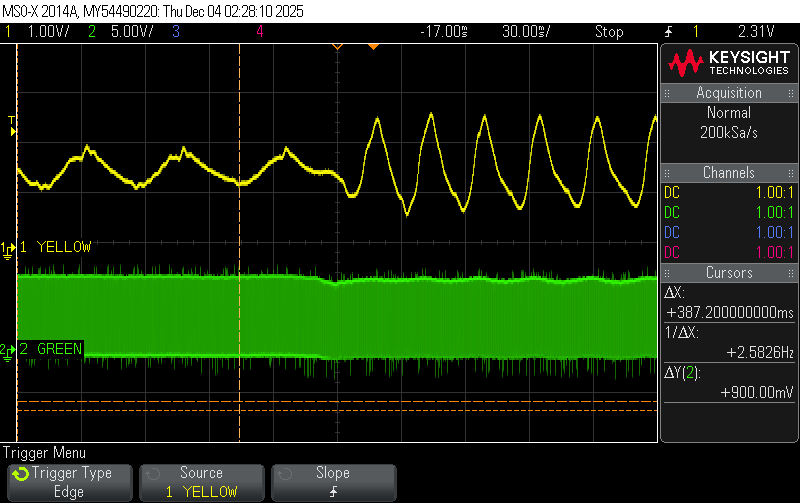The height and width of the screenshot is (503, 800).
Task: Click the ΔY(2) value +900.00mV
Action: coord(757,392)
